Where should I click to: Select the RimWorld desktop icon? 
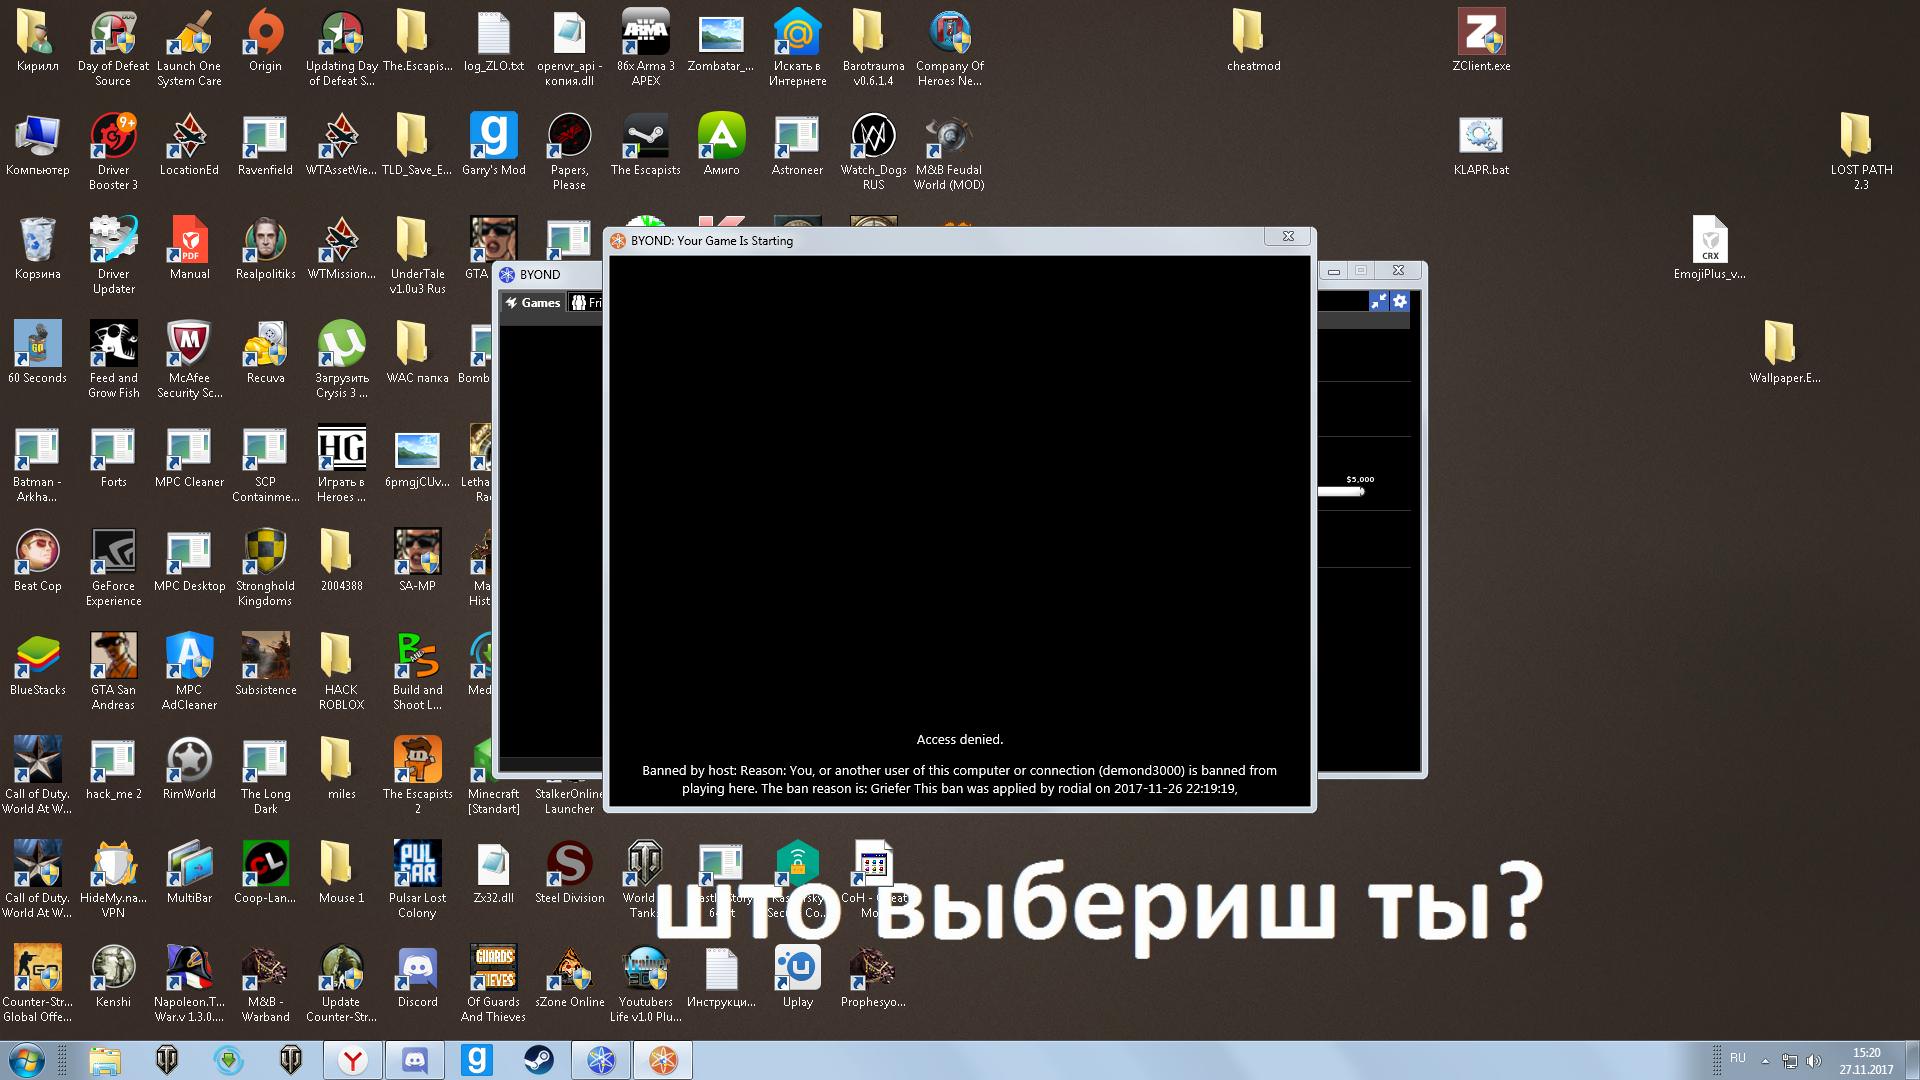tap(189, 769)
